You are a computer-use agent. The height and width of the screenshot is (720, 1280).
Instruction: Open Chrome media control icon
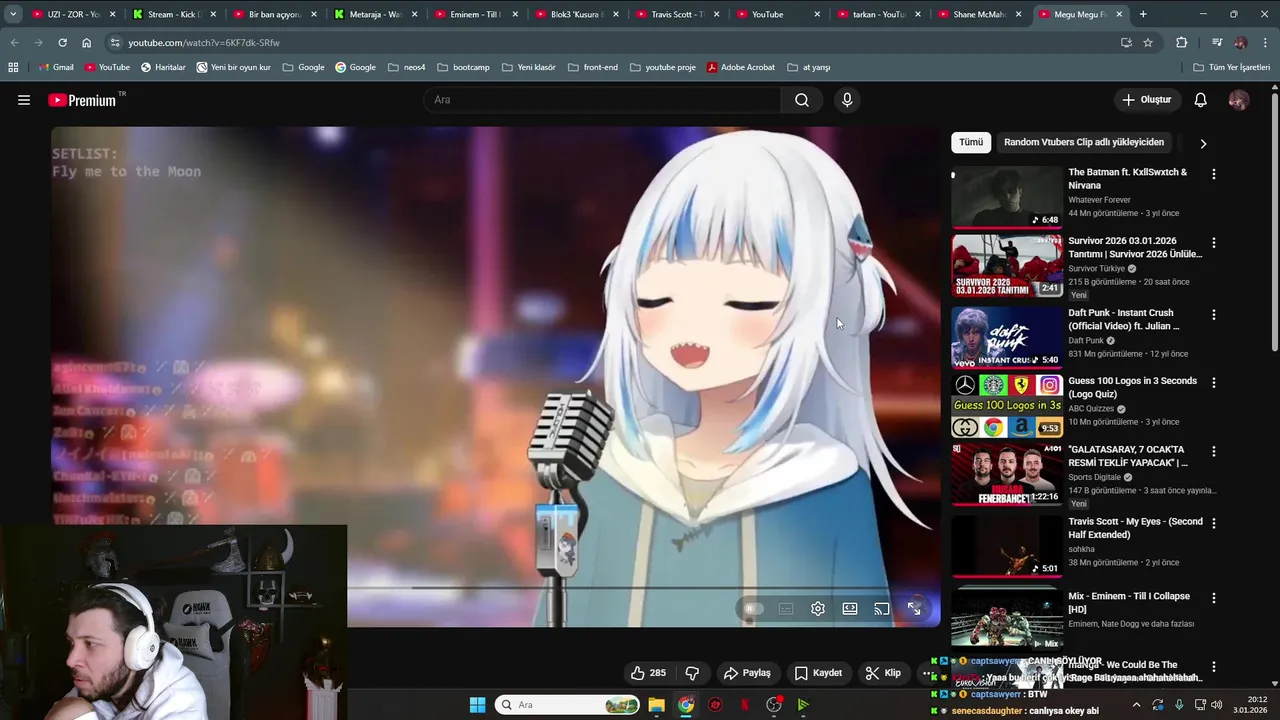(x=1217, y=43)
